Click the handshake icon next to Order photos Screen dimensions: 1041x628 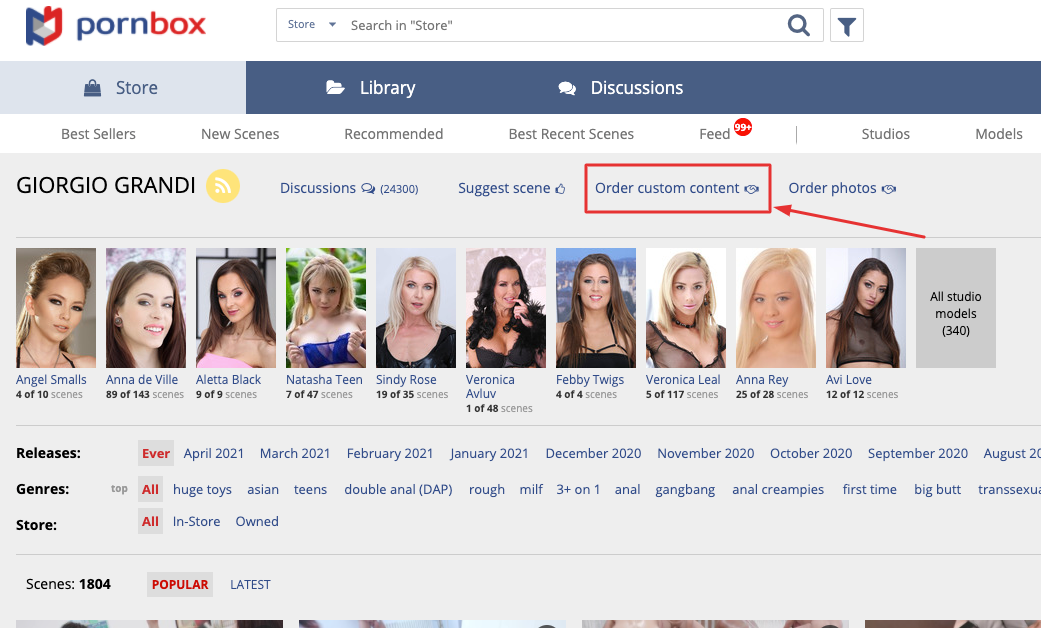(888, 189)
